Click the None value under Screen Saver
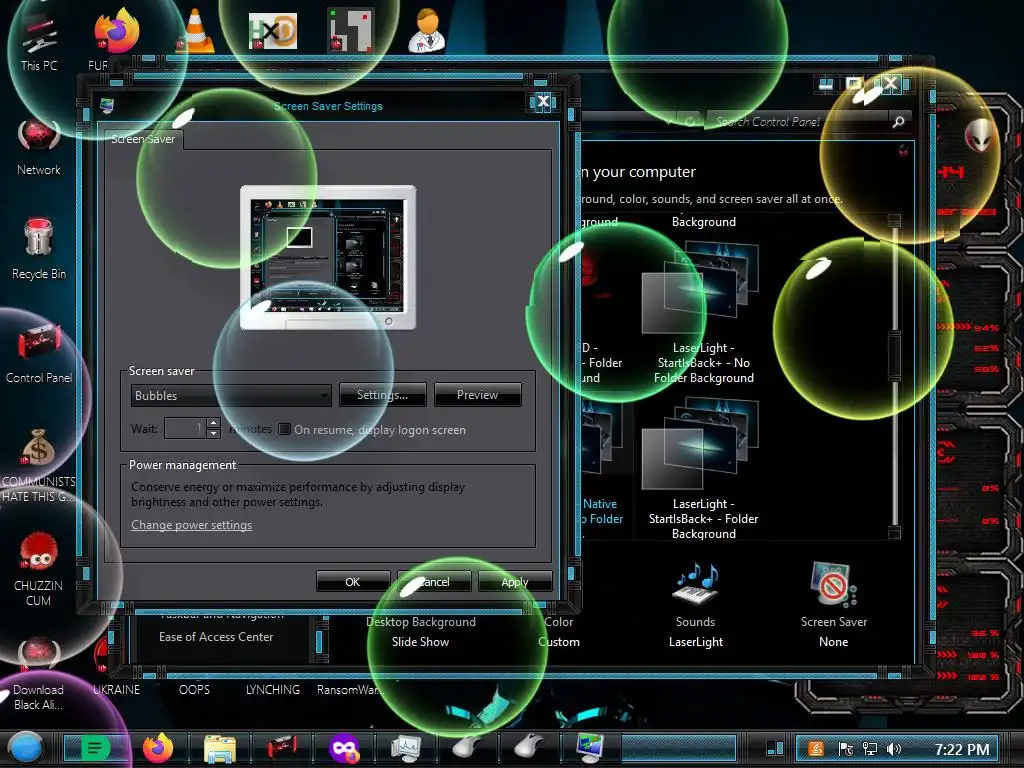Image resolution: width=1024 pixels, height=768 pixels. (x=833, y=641)
